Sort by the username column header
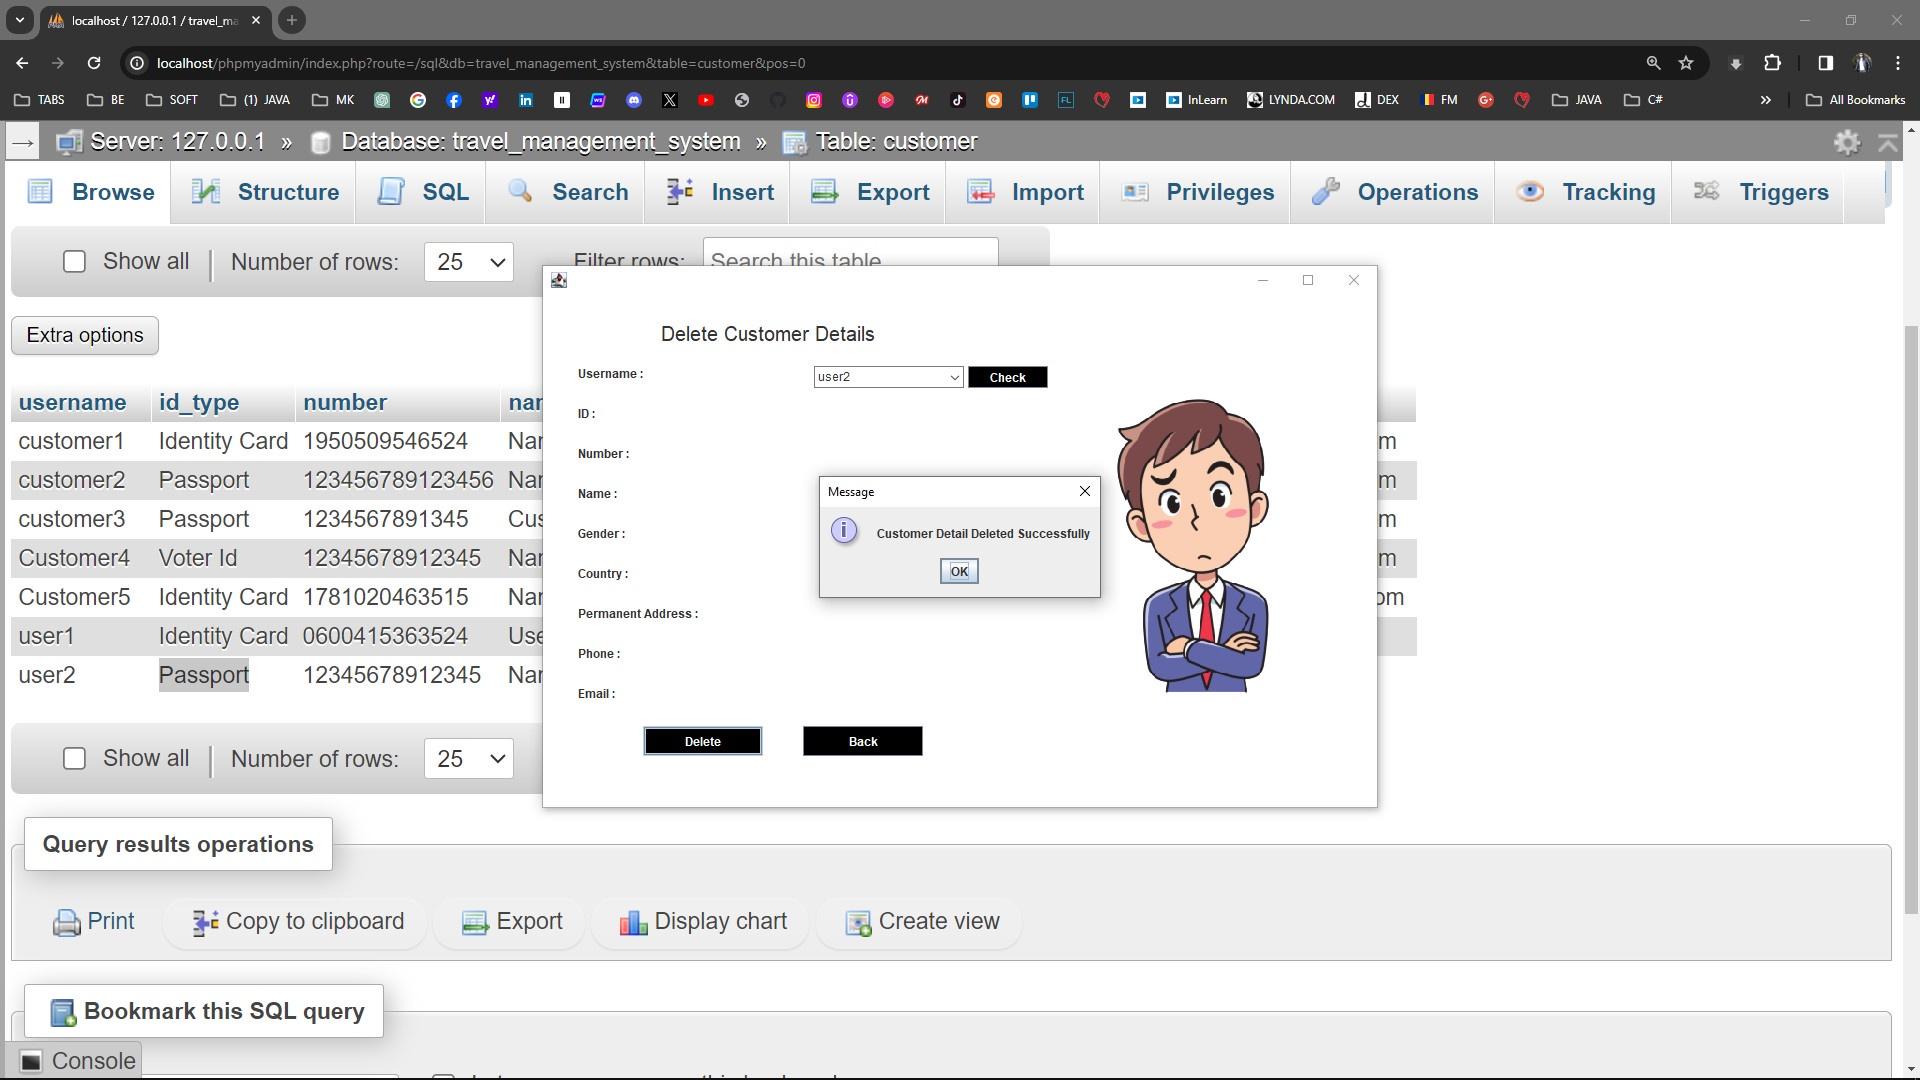This screenshot has height=1080, width=1920. click(x=72, y=403)
